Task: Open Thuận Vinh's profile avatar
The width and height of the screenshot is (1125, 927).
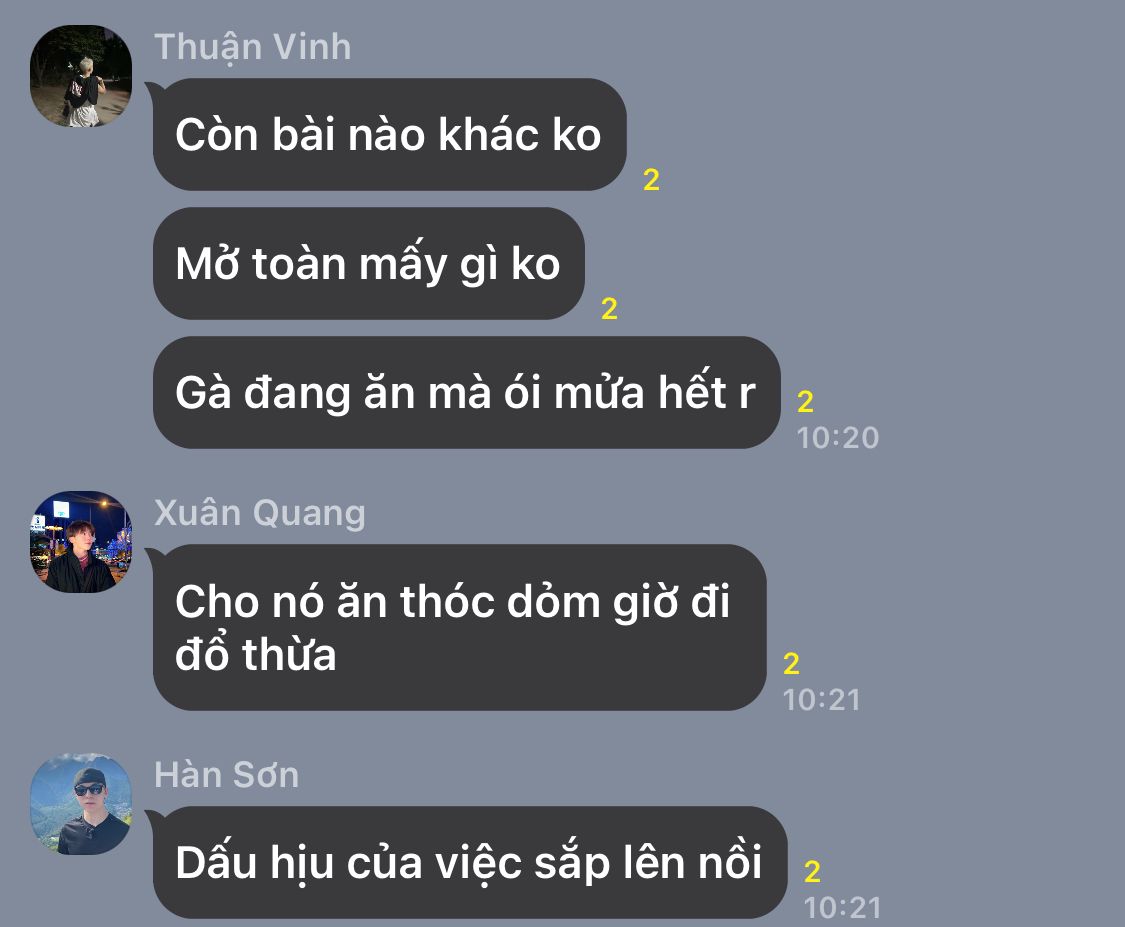Action: point(81,76)
